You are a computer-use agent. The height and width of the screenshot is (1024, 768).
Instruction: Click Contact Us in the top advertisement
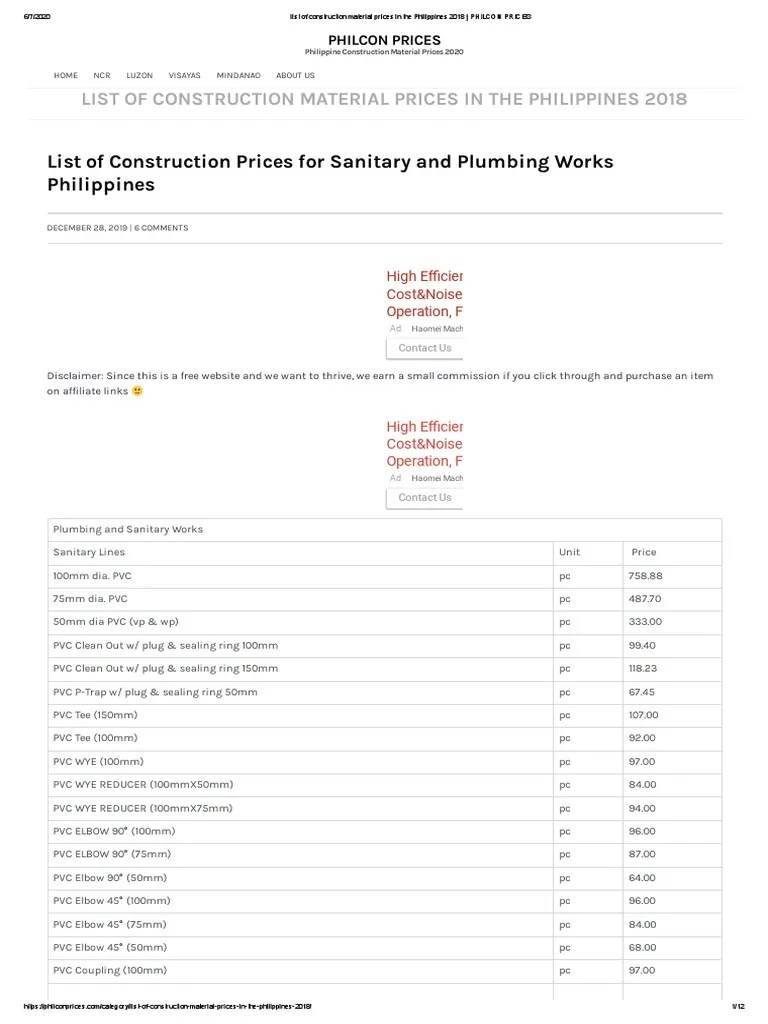(x=423, y=347)
